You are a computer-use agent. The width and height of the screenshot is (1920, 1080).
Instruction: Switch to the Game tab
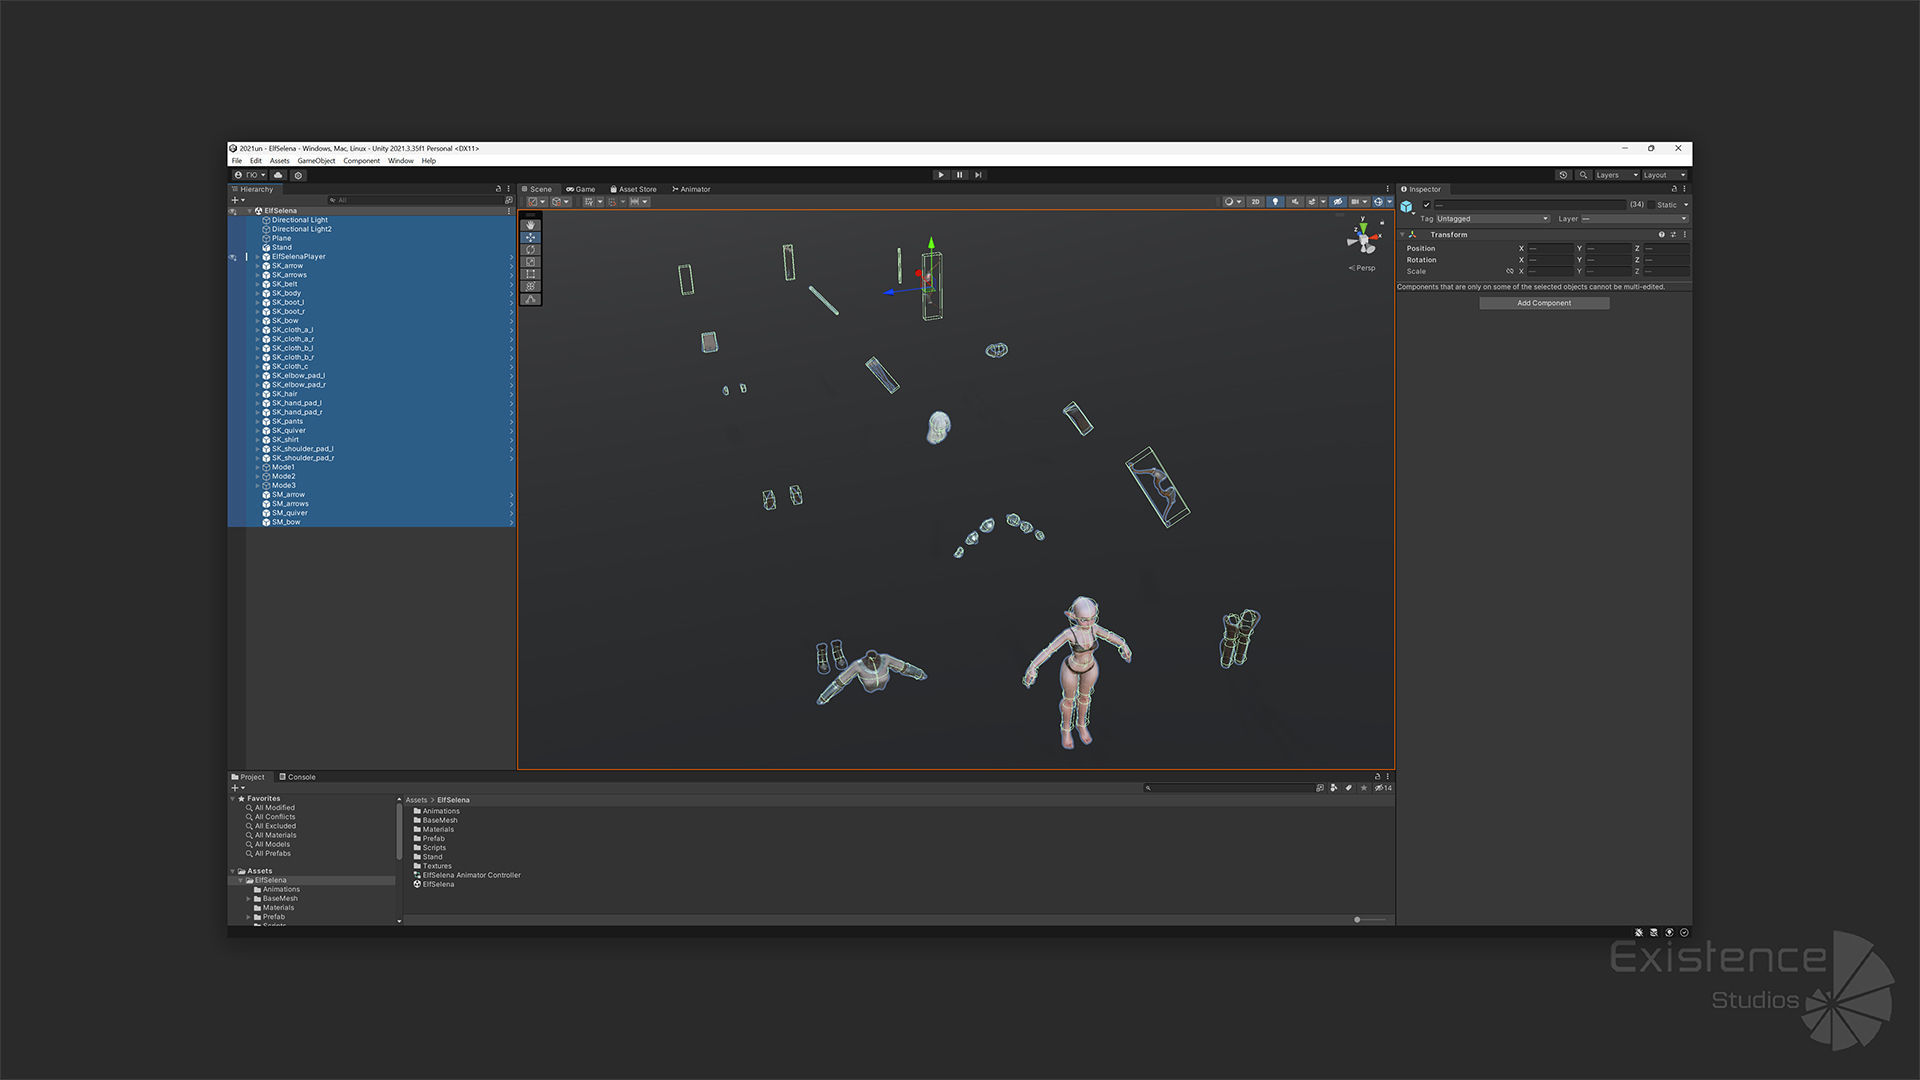coord(581,189)
